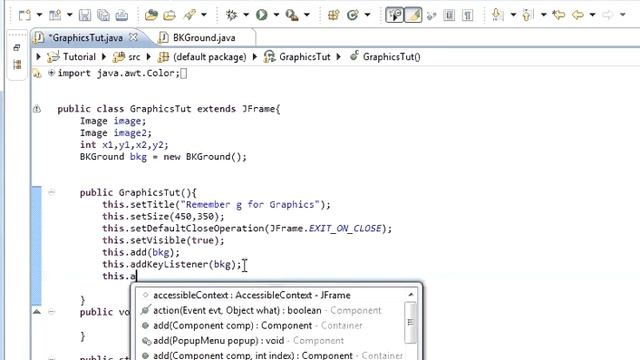This screenshot has width=640, height=360.
Task: Click the Restore view icon in left sidebar
Action: [x=17, y=47]
